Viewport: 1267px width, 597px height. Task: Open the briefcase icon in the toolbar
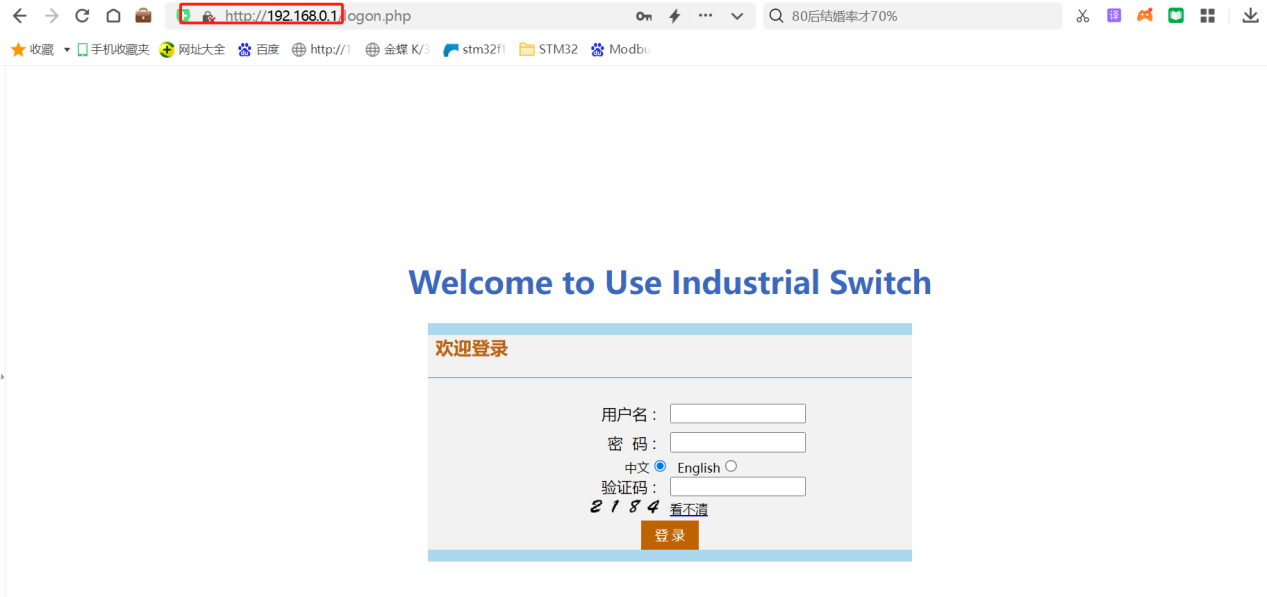click(x=144, y=16)
